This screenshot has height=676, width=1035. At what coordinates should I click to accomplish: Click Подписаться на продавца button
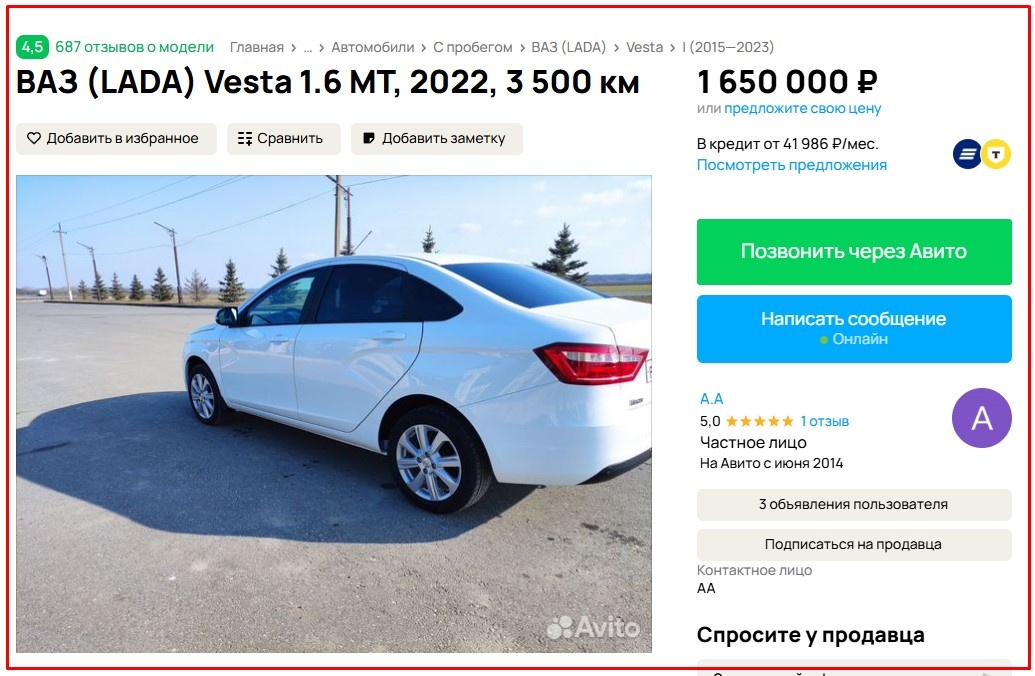(854, 545)
